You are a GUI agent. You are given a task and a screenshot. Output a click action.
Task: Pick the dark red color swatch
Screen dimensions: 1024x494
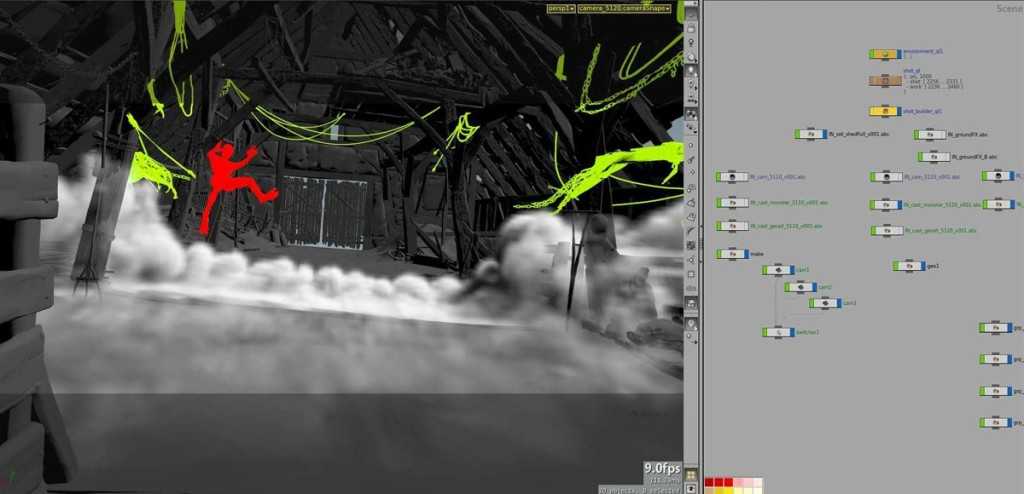click(x=709, y=482)
